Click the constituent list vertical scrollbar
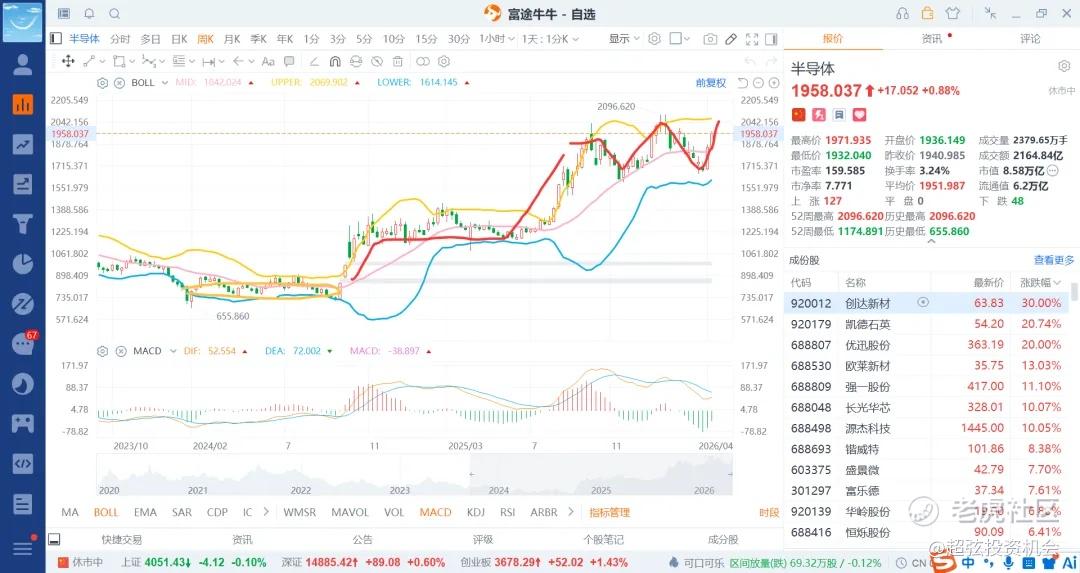 pos(1074,292)
